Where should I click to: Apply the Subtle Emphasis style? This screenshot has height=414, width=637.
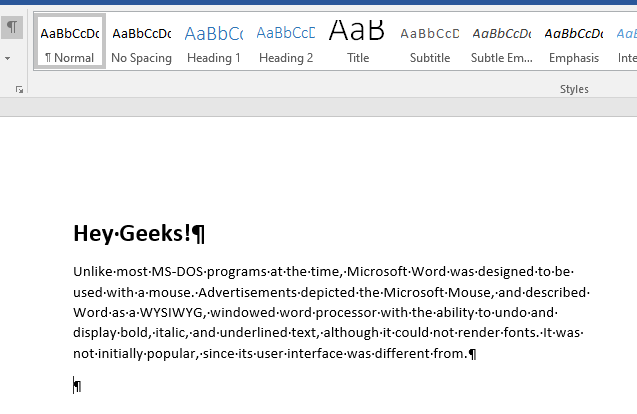[x=501, y=42]
